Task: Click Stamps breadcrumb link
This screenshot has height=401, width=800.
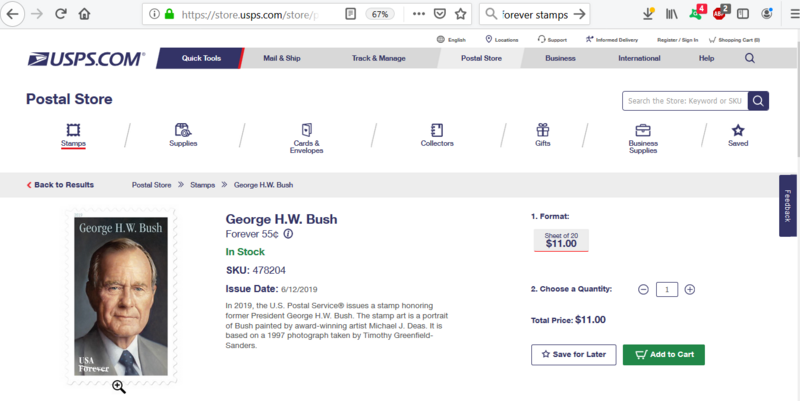Action: [203, 185]
